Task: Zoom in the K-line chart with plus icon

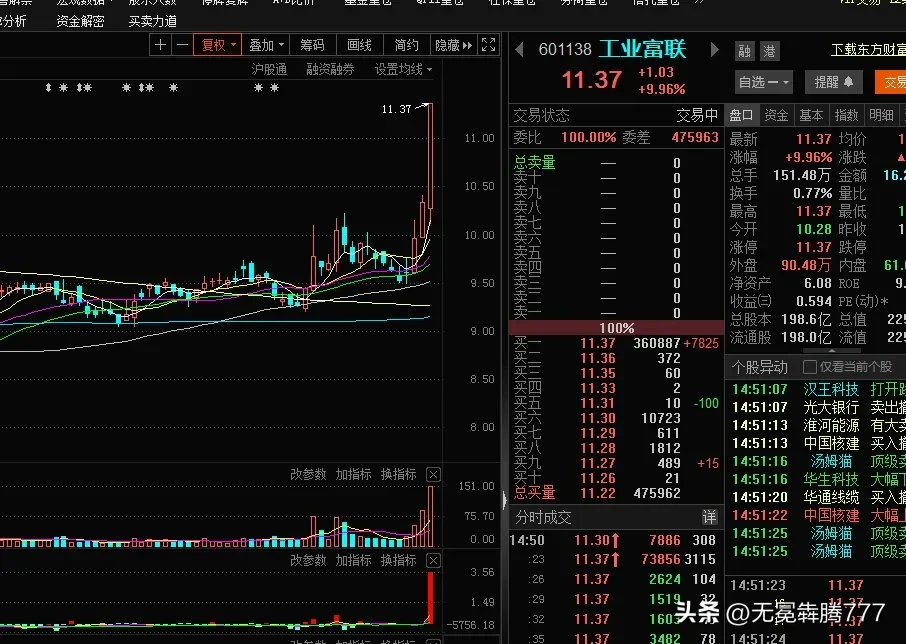Action: point(161,45)
